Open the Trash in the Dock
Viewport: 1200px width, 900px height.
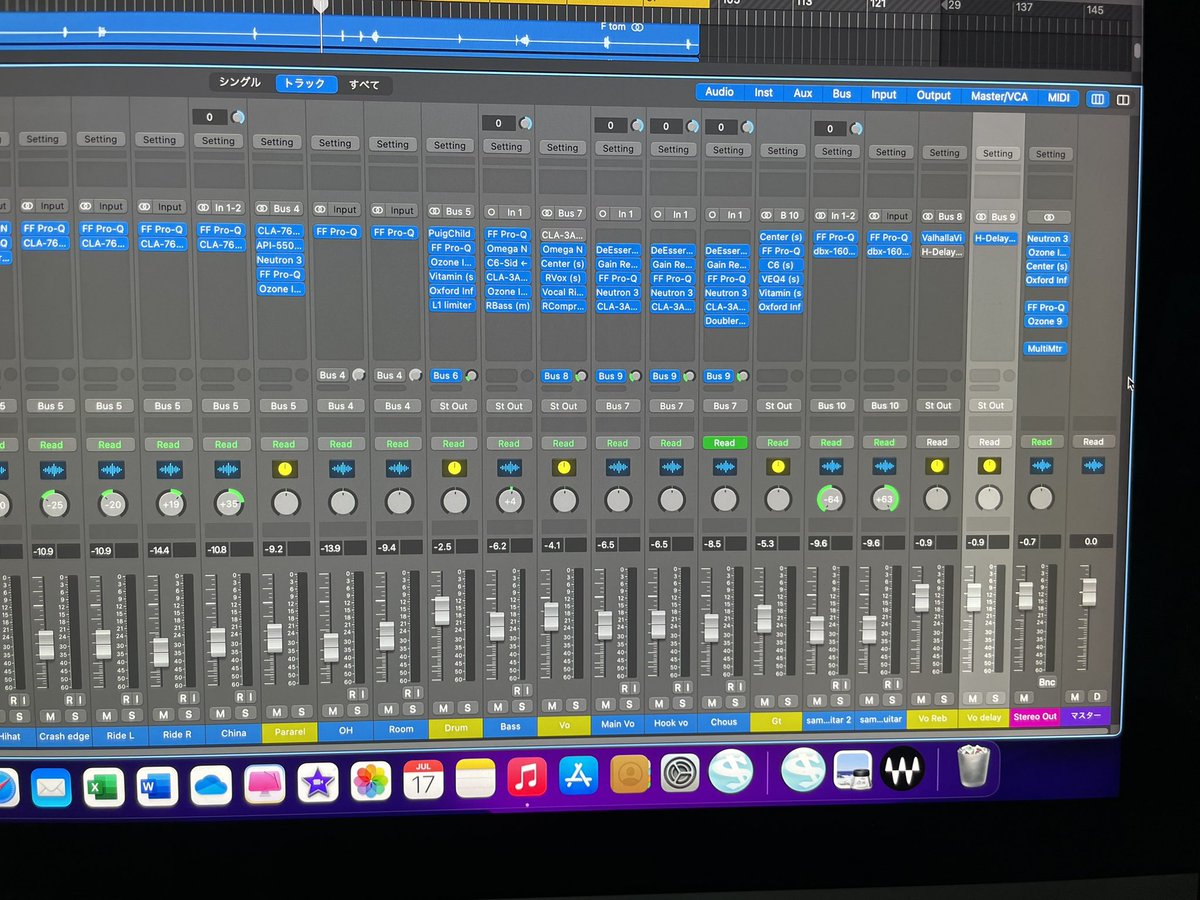(973, 767)
